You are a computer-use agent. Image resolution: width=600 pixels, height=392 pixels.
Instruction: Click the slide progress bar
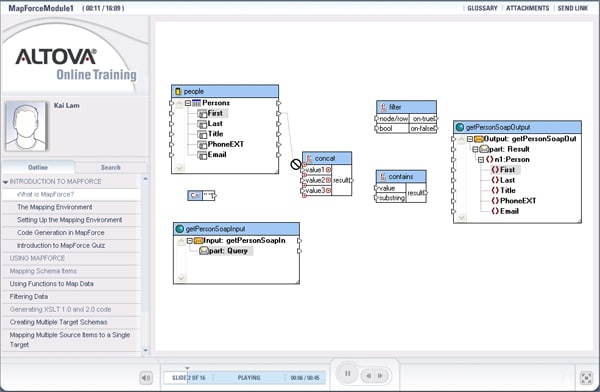click(245, 378)
